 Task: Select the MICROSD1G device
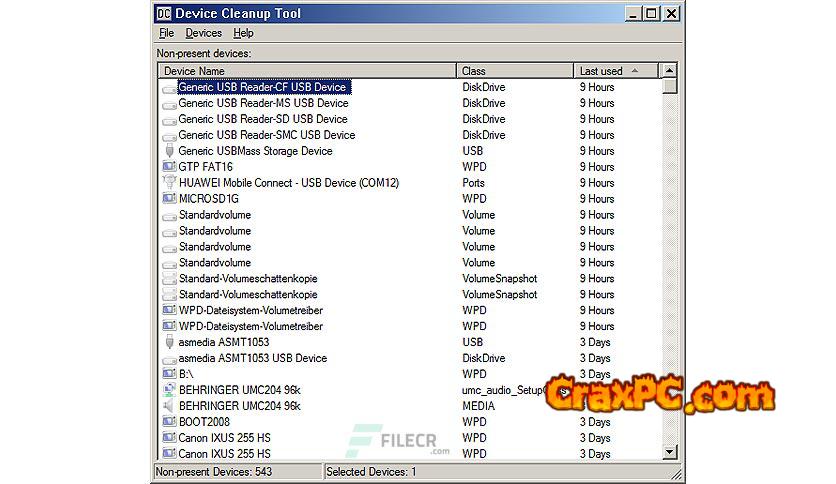click(x=209, y=199)
